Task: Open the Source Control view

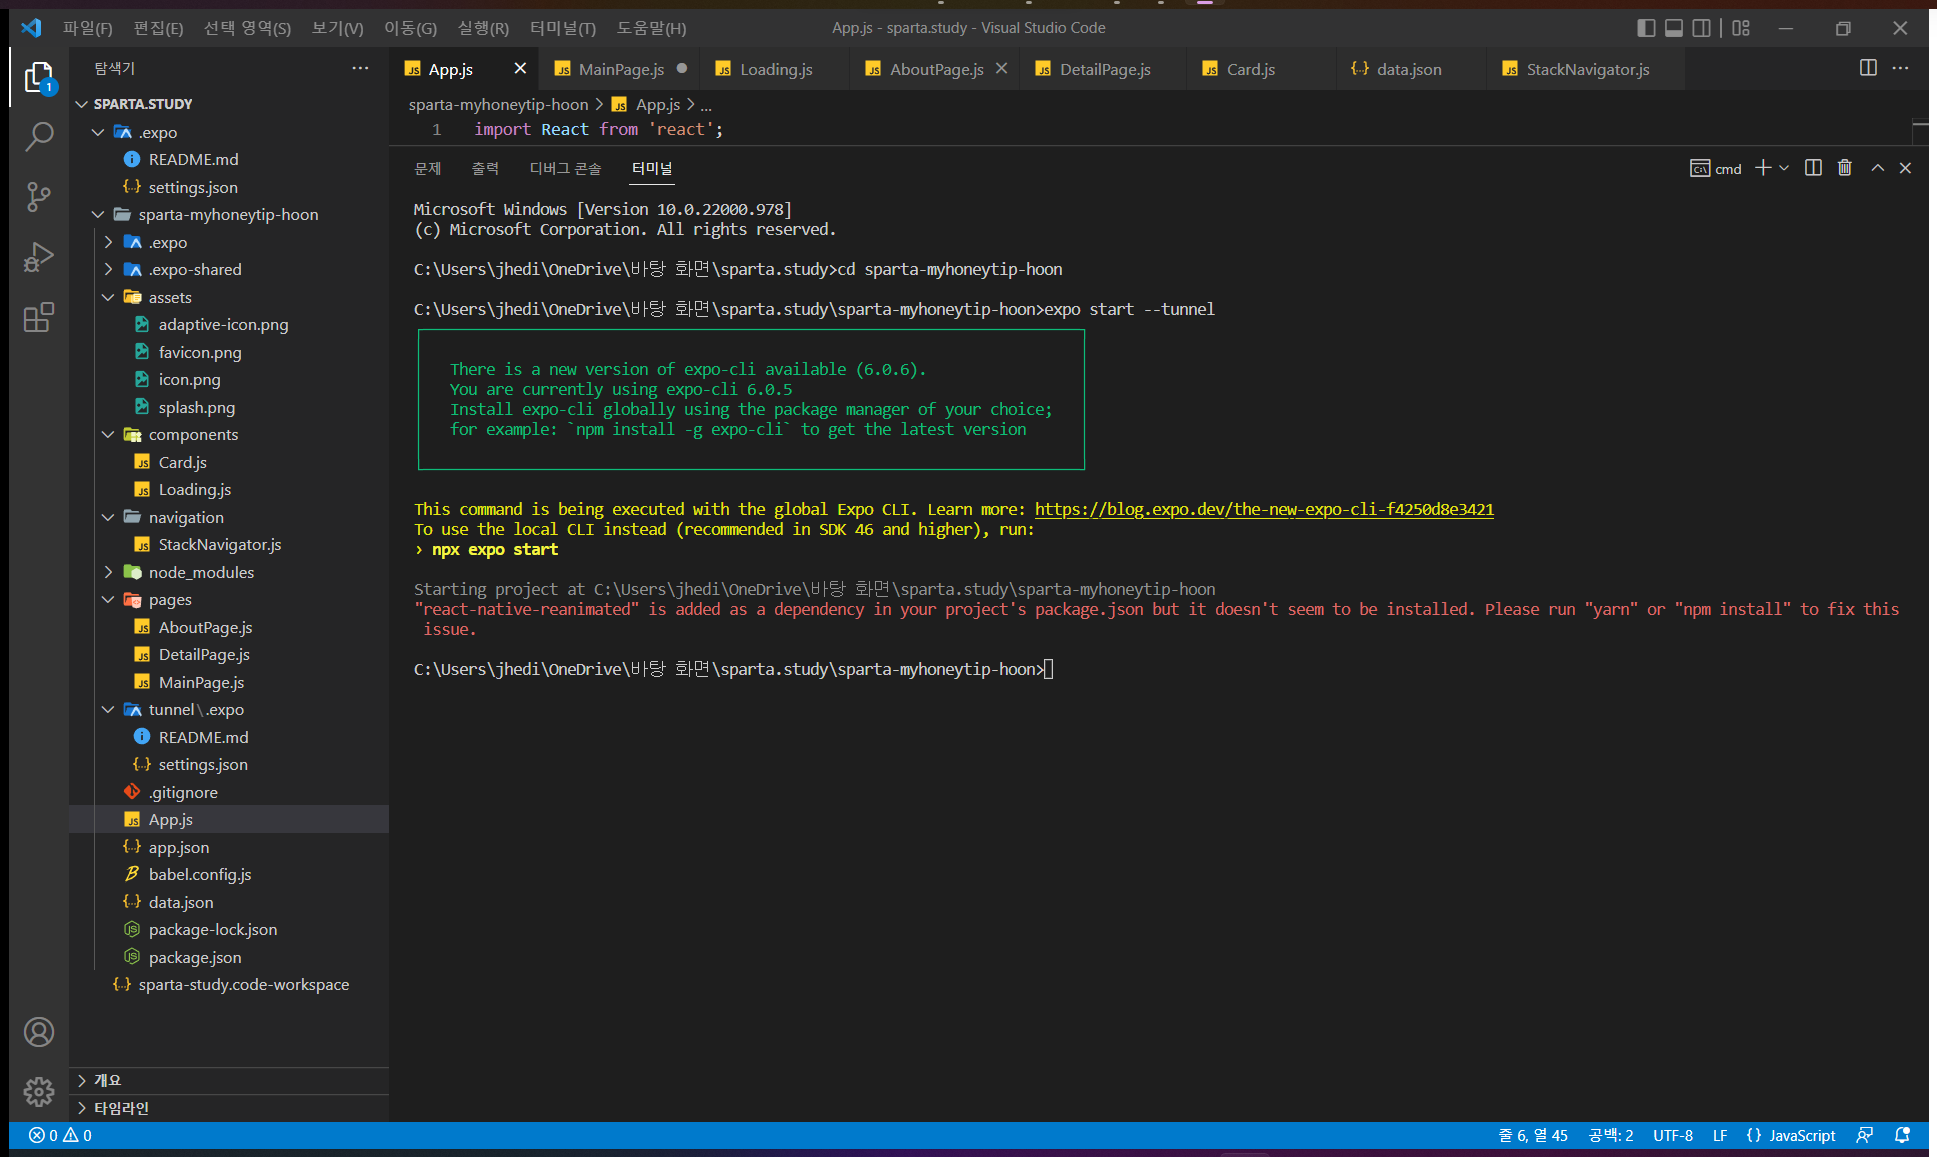Action: click(39, 197)
